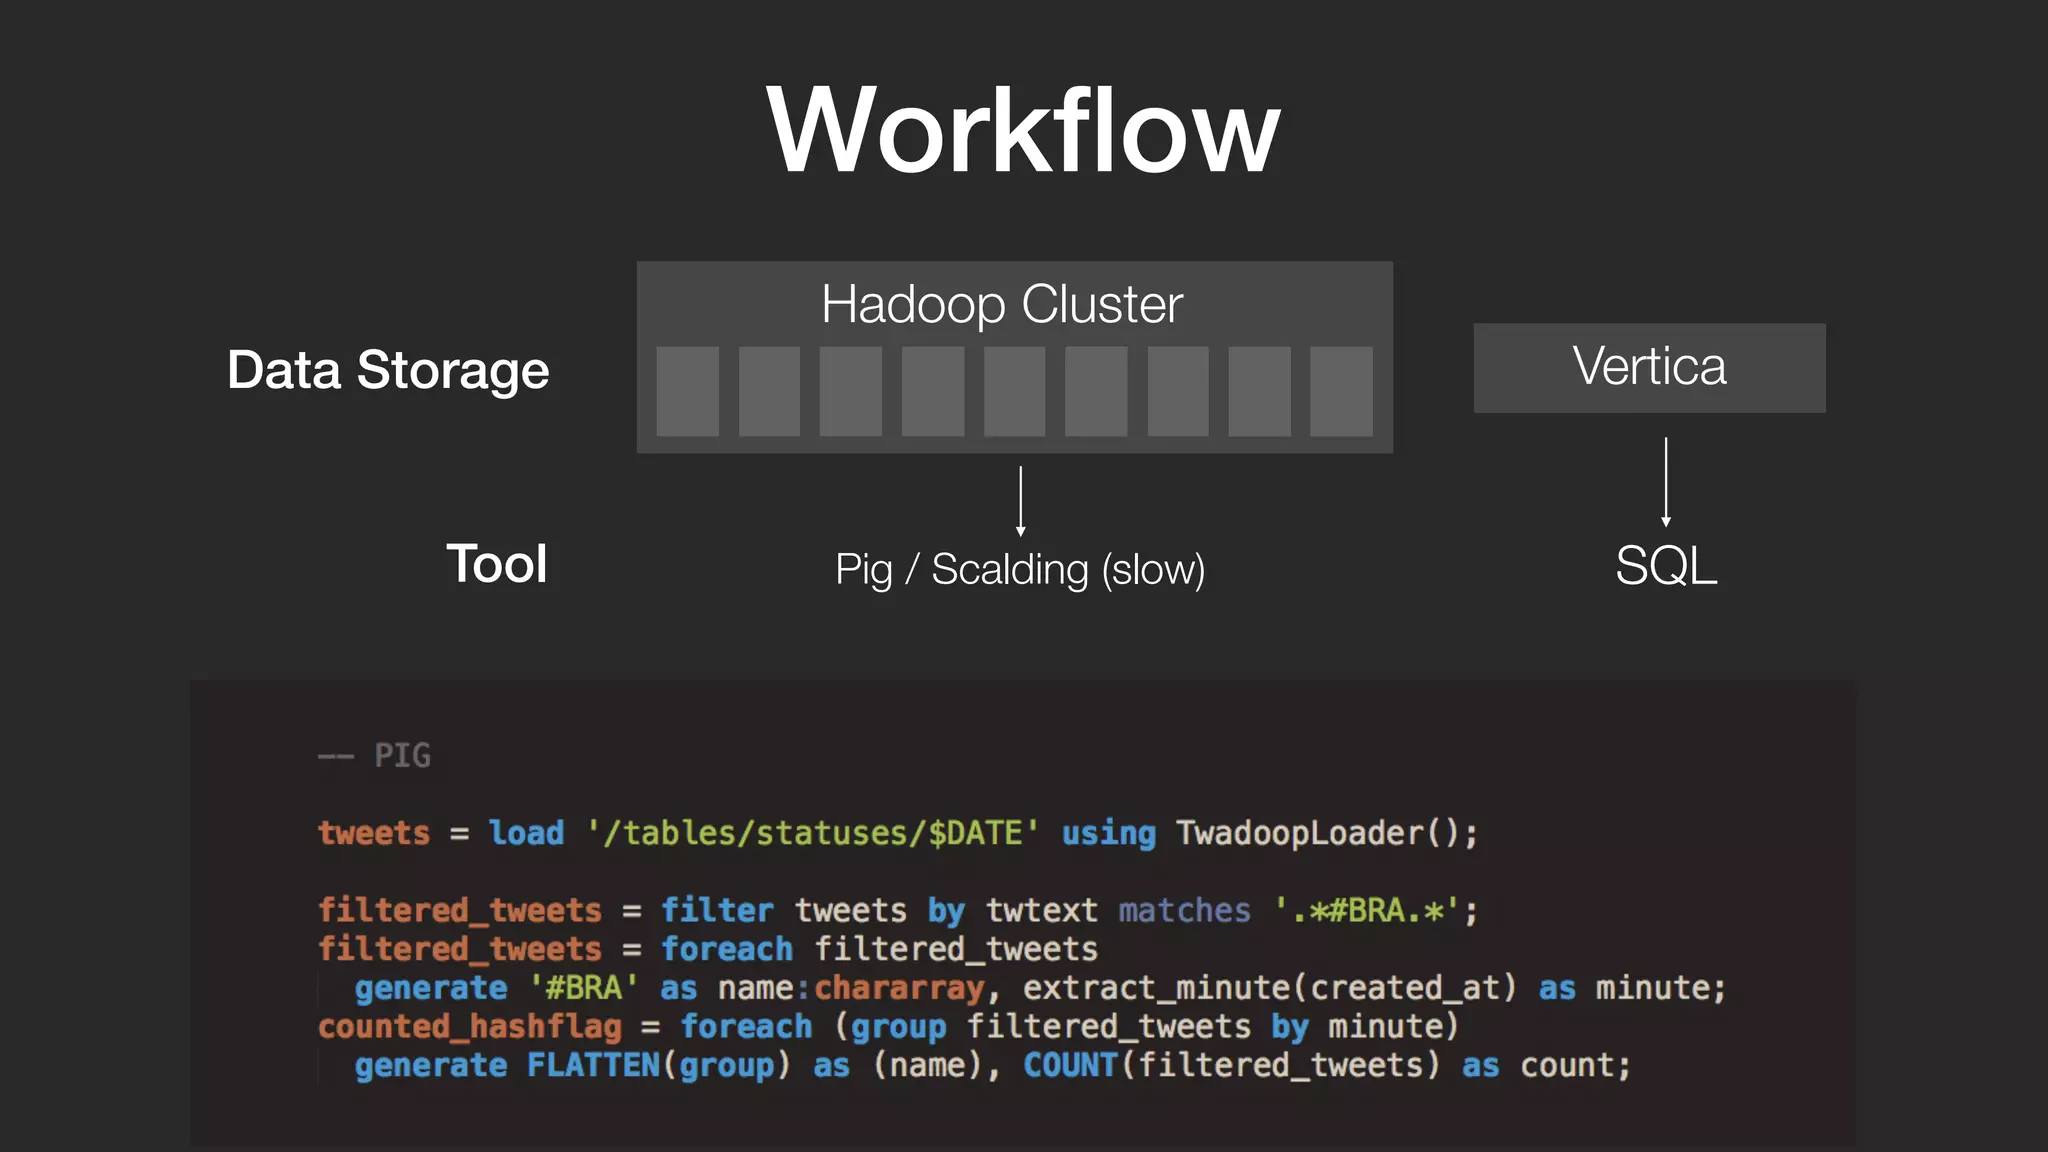
Task: Click the 'twtext' field name
Action: (x=1041, y=911)
